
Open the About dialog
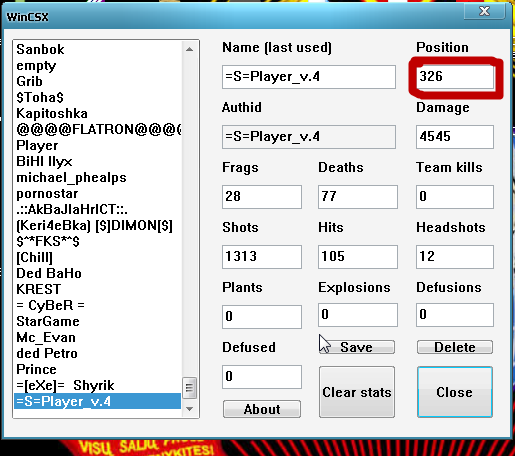tap(262, 409)
